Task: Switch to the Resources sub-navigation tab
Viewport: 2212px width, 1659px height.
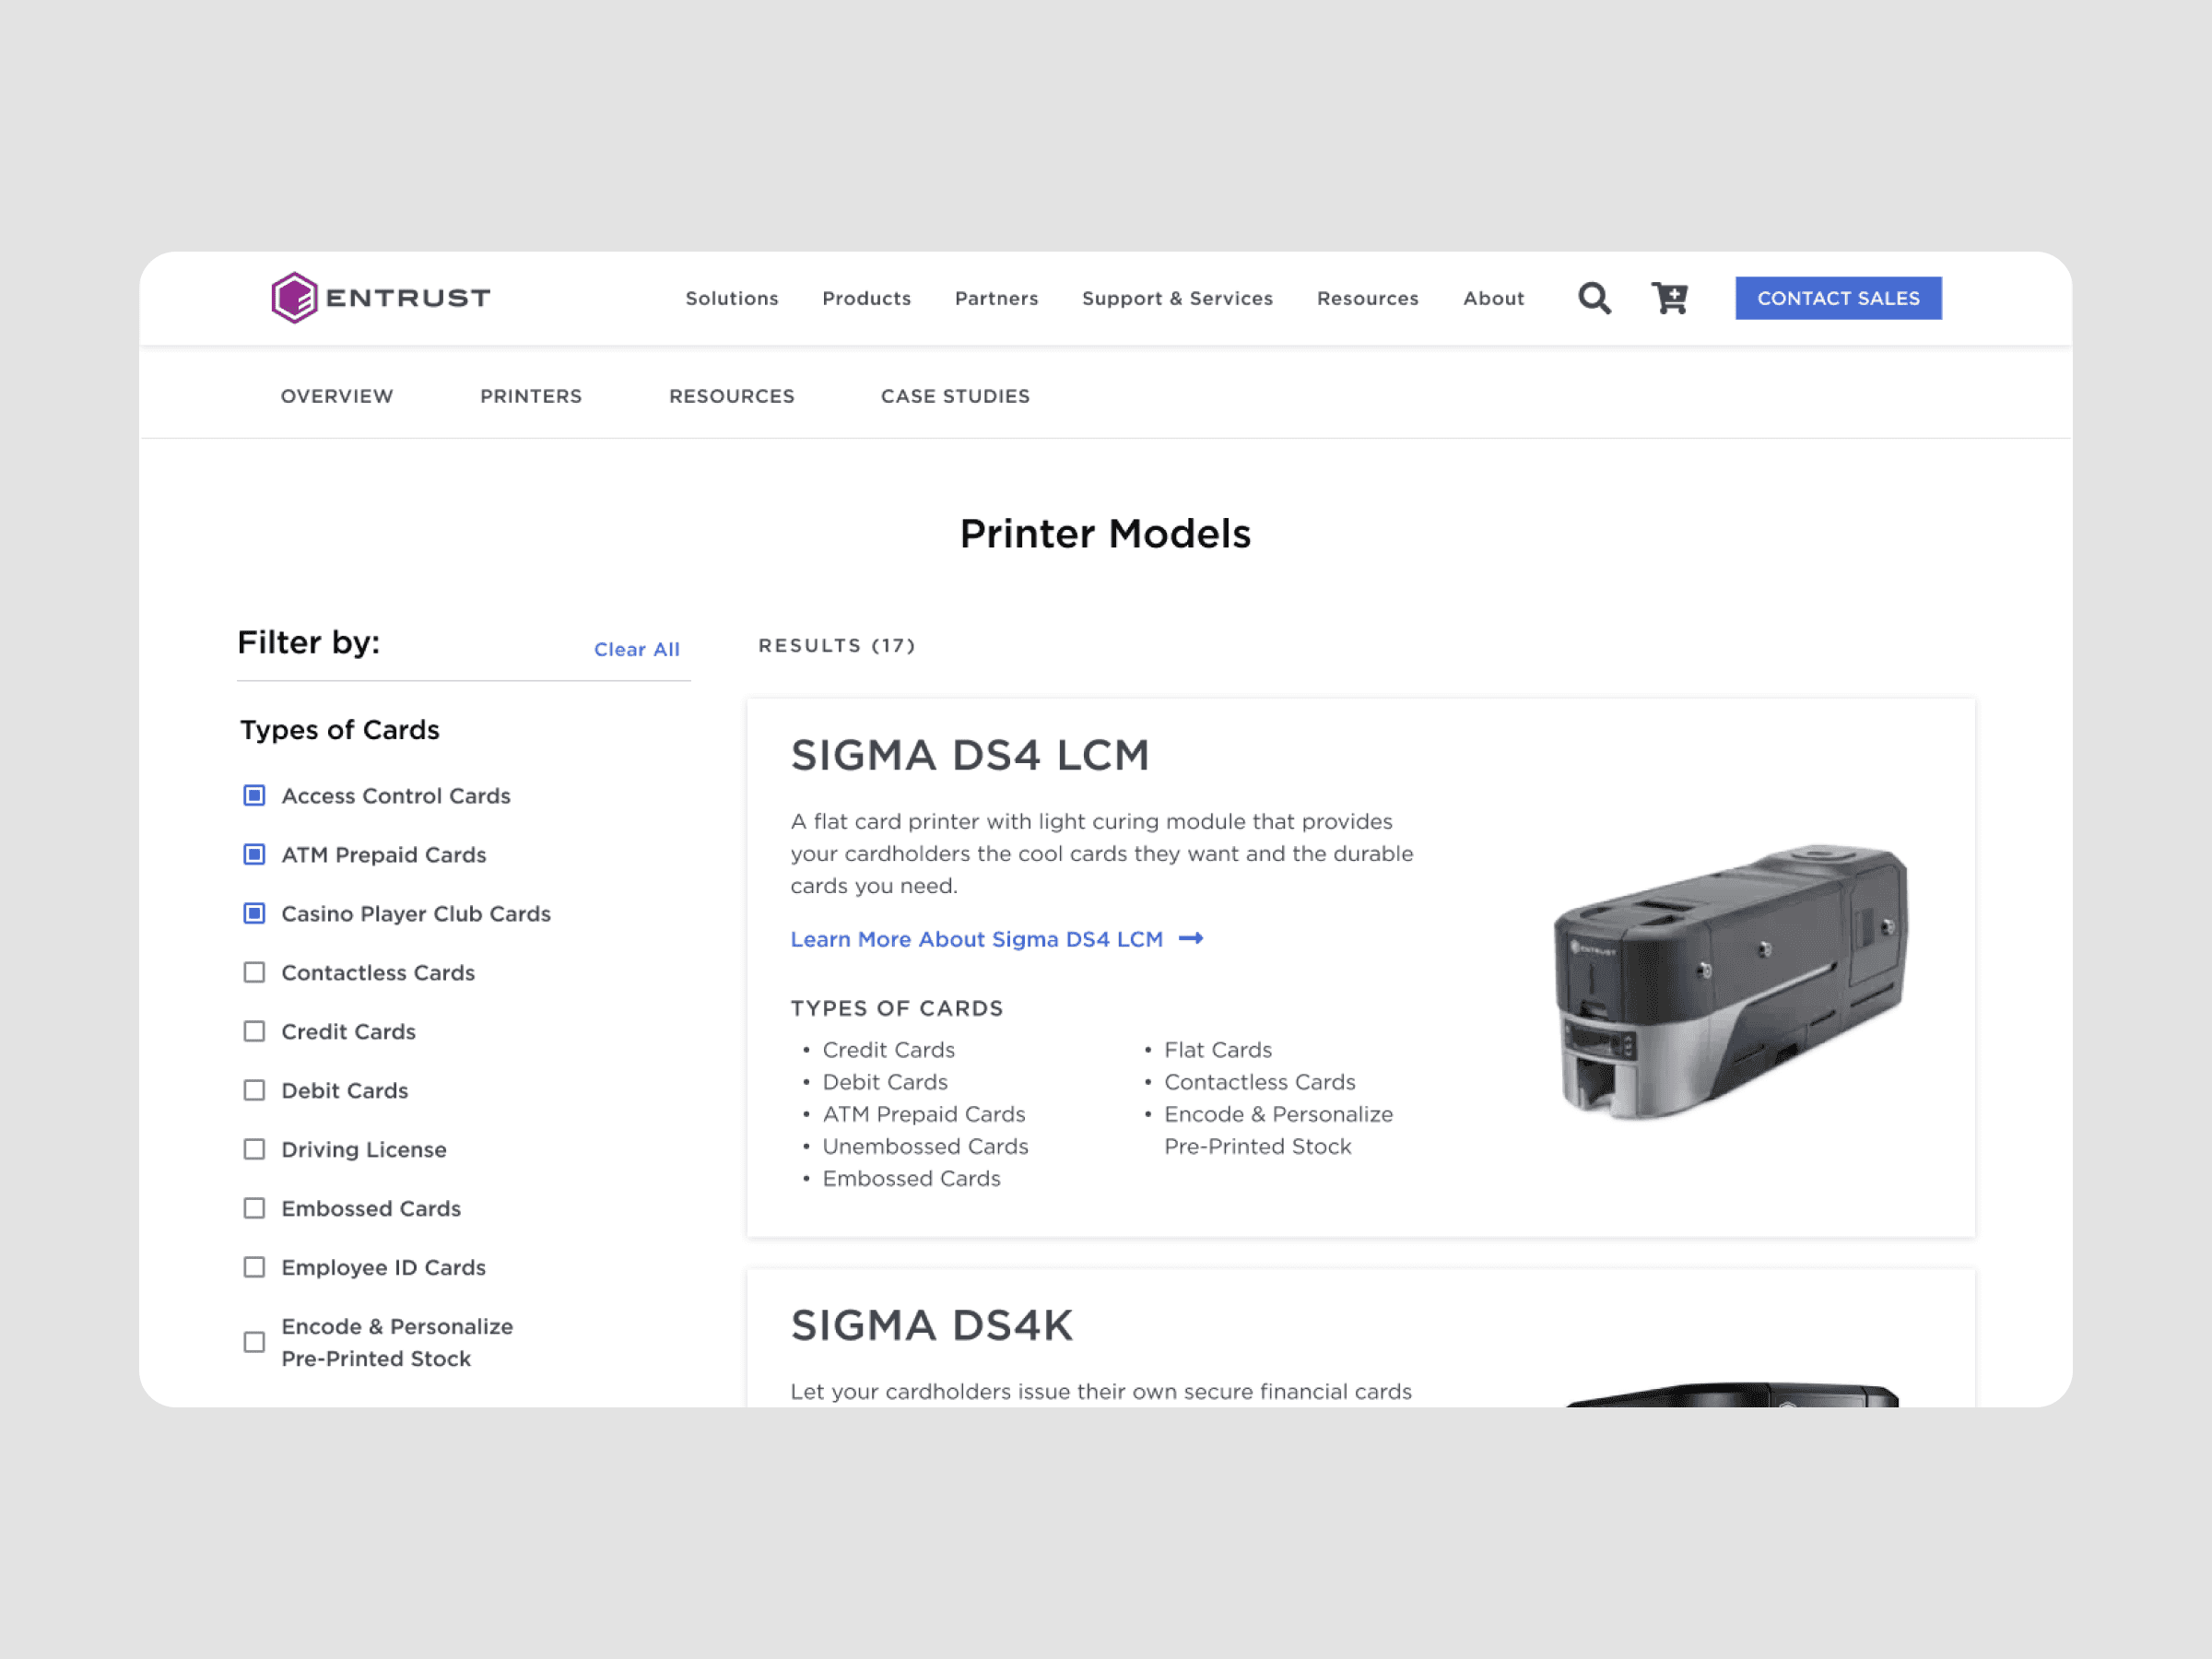Action: pos(732,396)
